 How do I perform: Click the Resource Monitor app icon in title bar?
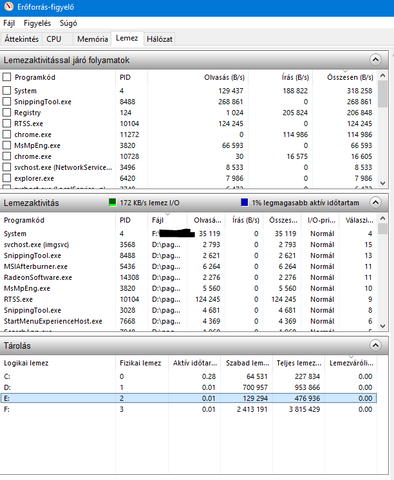tap(9, 7)
